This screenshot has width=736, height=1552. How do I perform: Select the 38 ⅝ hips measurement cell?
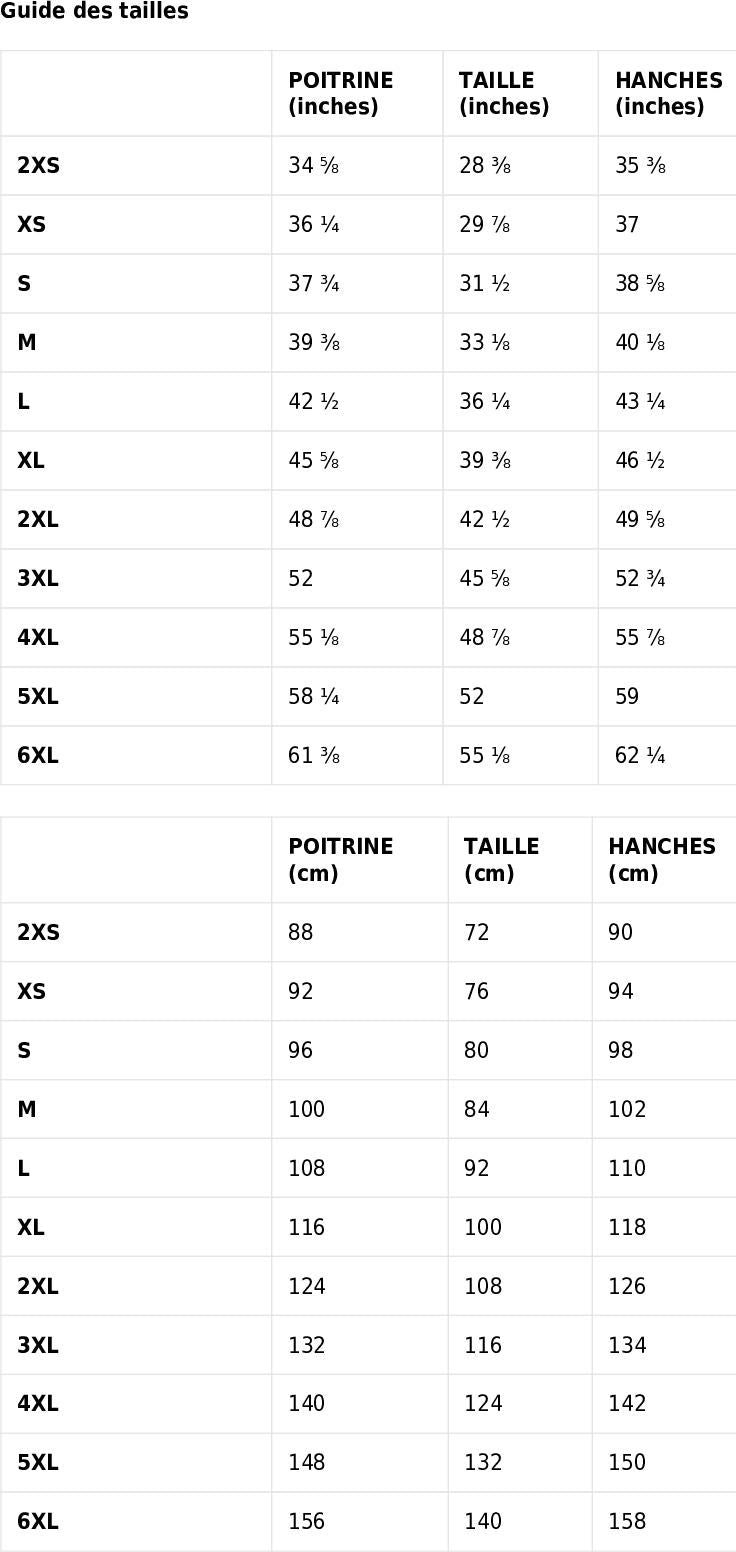[x=640, y=284]
